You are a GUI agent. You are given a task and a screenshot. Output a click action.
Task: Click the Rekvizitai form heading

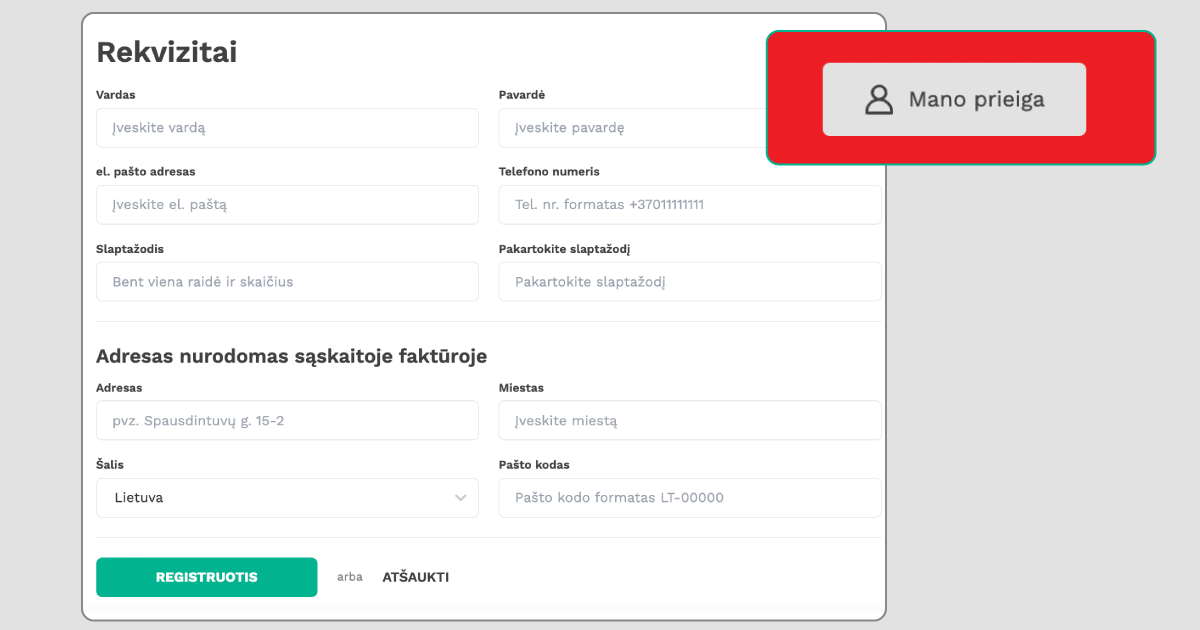(166, 52)
